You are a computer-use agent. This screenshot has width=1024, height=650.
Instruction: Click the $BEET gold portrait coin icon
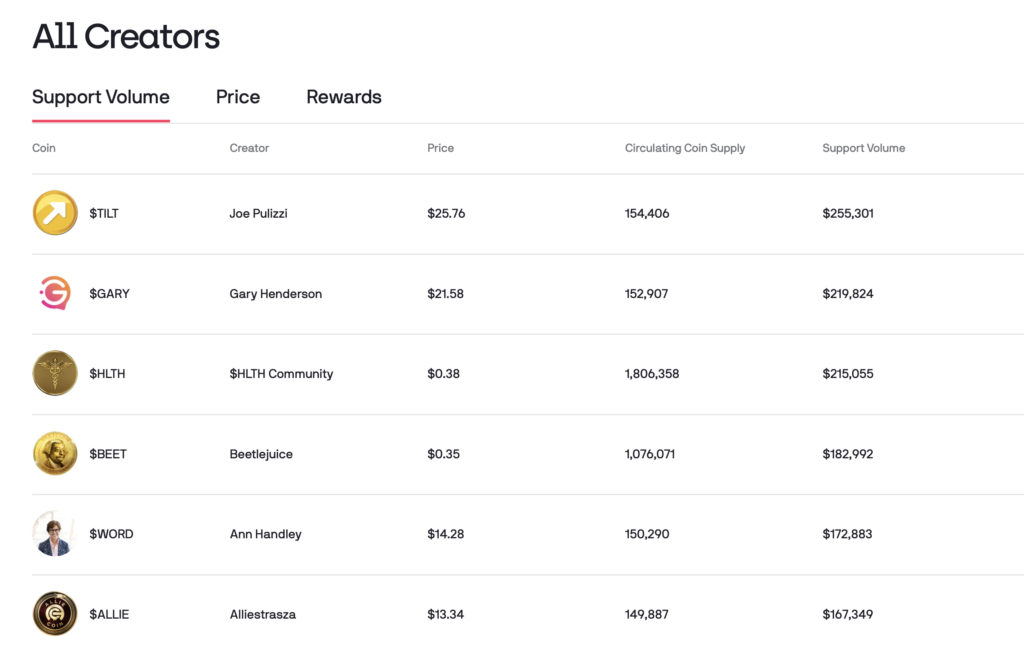pyautogui.click(x=55, y=453)
